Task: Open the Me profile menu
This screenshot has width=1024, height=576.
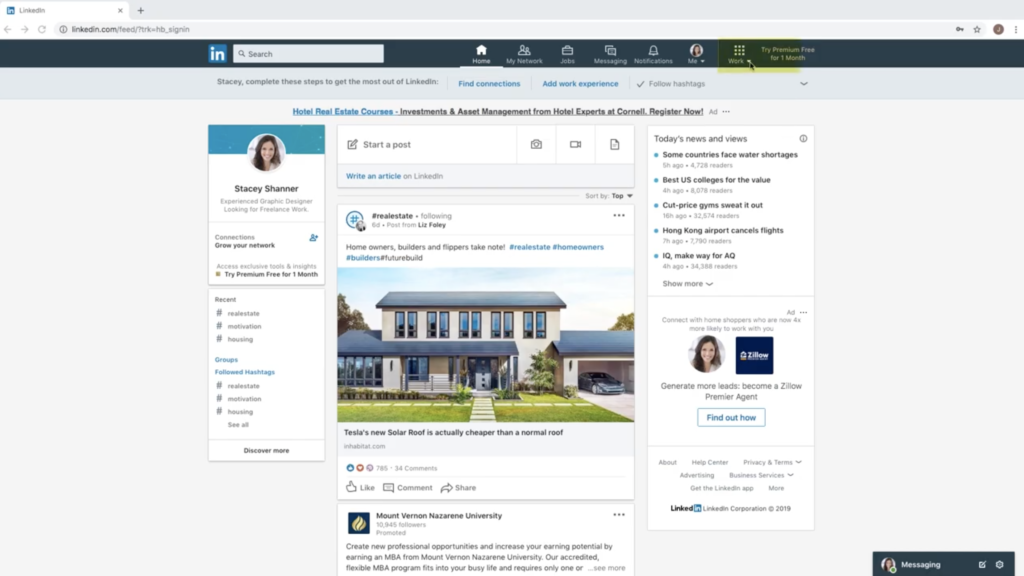Action: tap(696, 54)
